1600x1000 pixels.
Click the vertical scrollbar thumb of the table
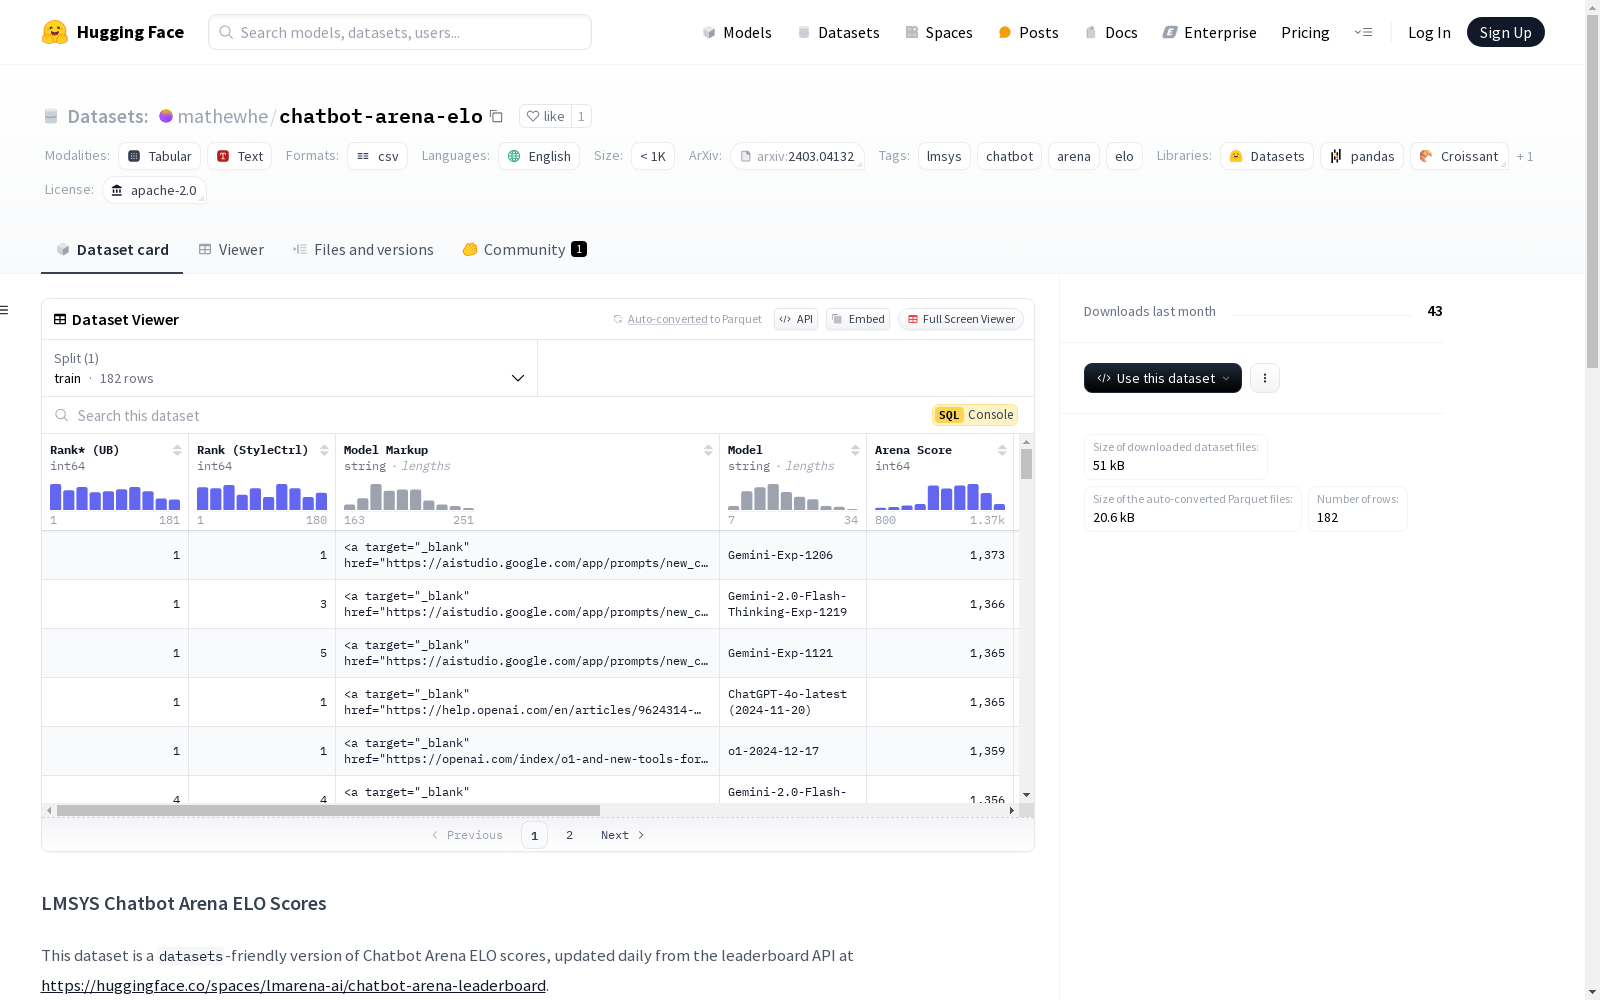click(1026, 464)
